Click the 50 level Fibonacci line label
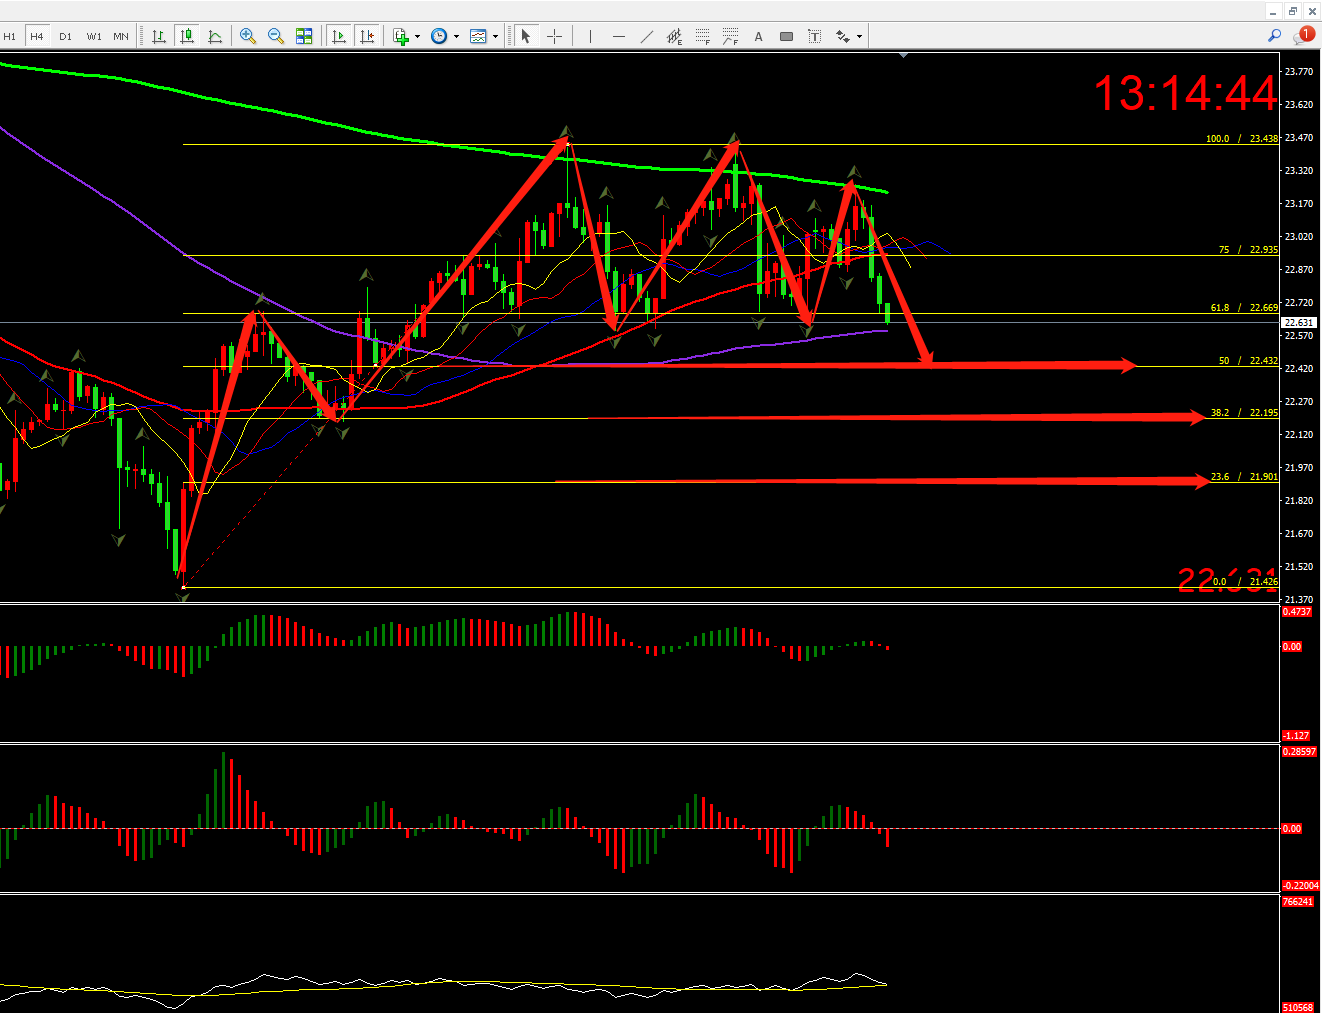1322x1013 pixels. (x=1247, y=360)
